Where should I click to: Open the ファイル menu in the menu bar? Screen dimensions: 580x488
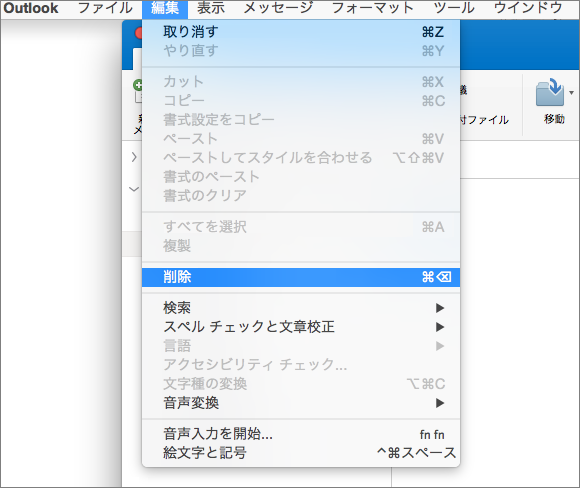click(x=105, y=8)
